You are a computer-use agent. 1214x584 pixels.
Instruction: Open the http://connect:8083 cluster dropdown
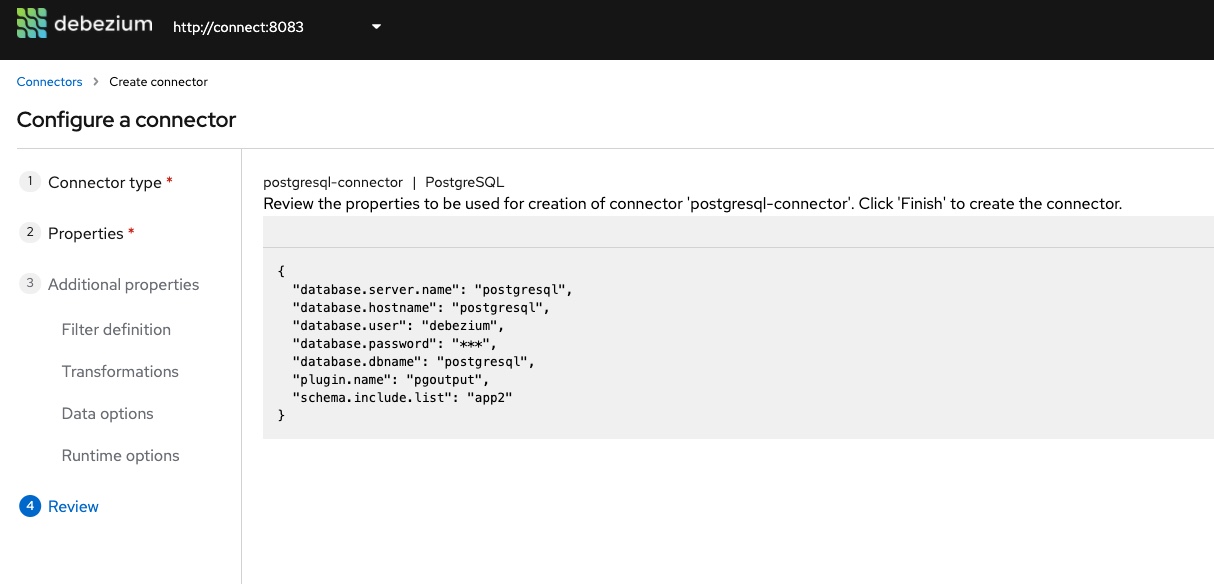tap(277, 27)
